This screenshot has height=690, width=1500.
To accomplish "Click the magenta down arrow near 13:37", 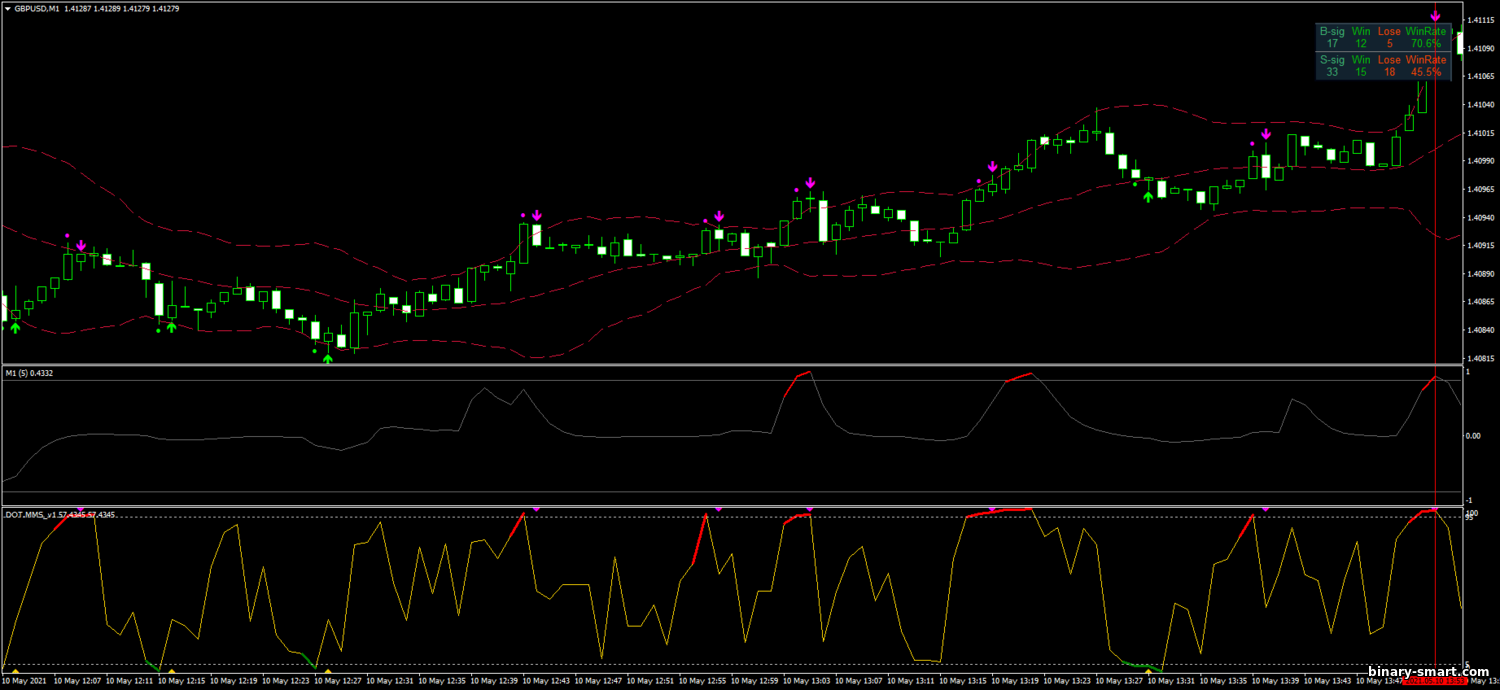I will [x=1266, y=134].
